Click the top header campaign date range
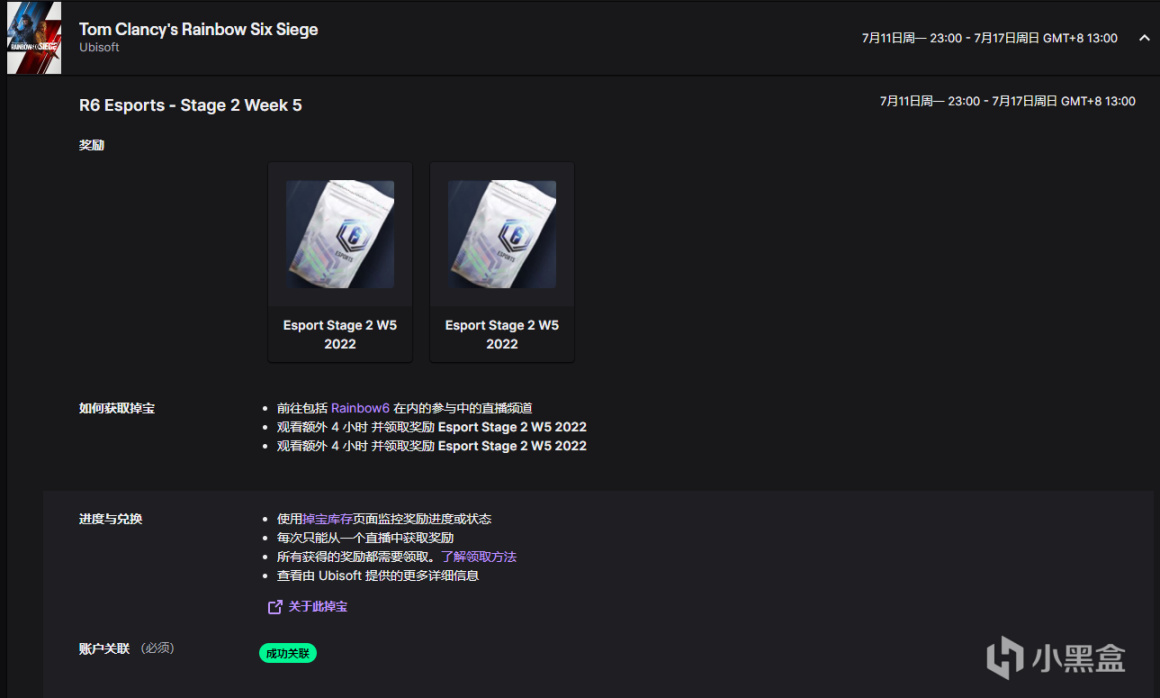1160x698 pixels. [989, 38]
